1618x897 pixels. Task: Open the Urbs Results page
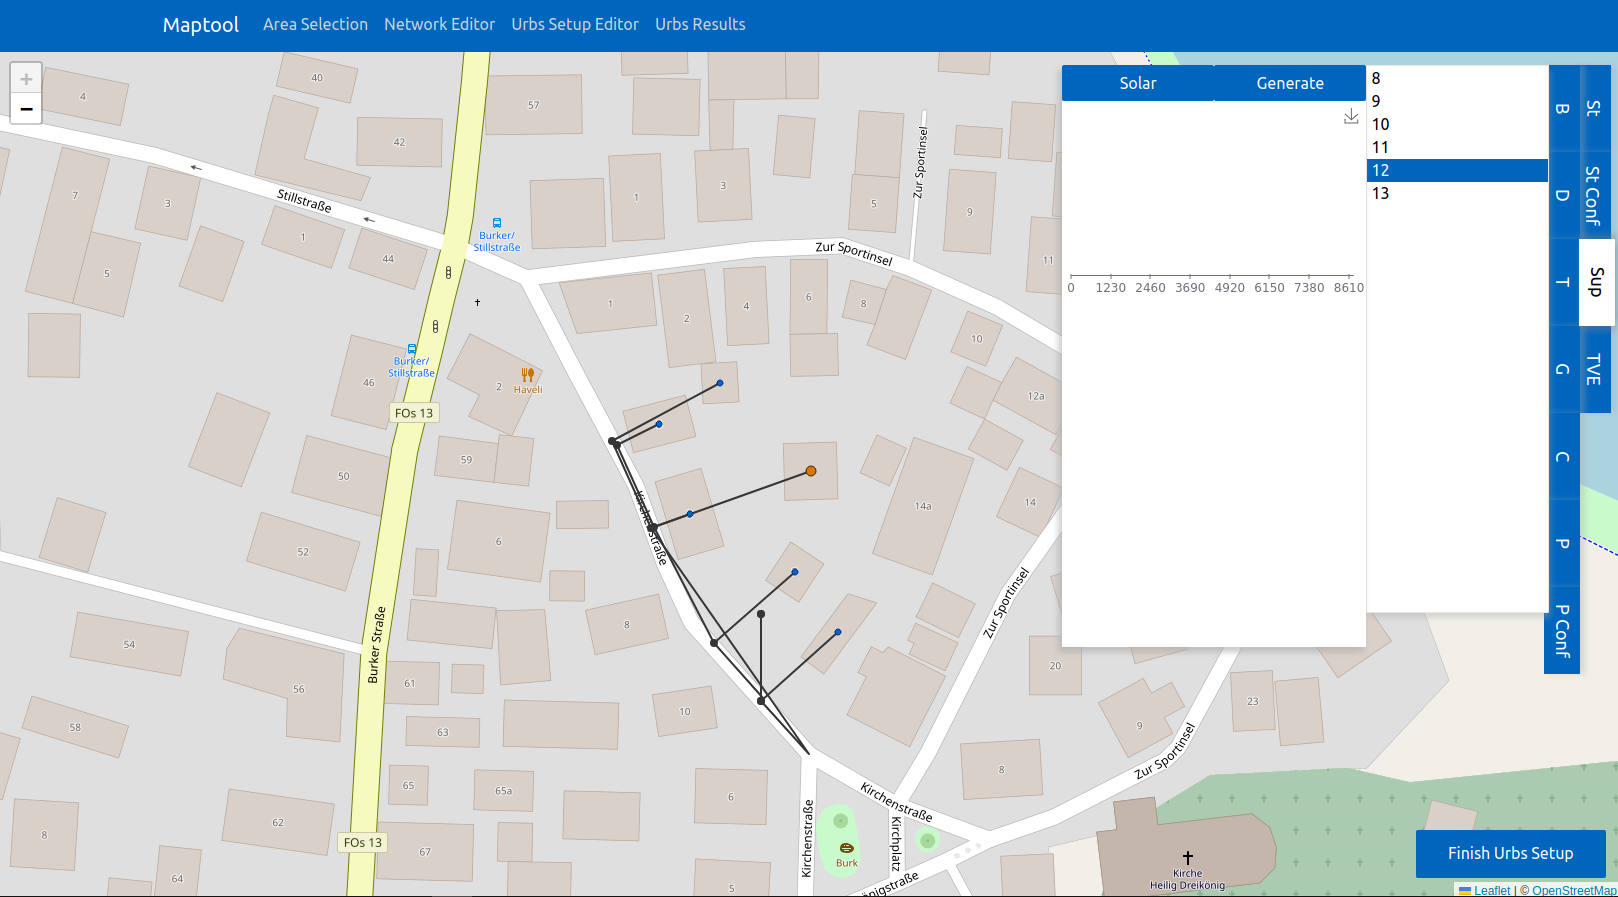700,24
